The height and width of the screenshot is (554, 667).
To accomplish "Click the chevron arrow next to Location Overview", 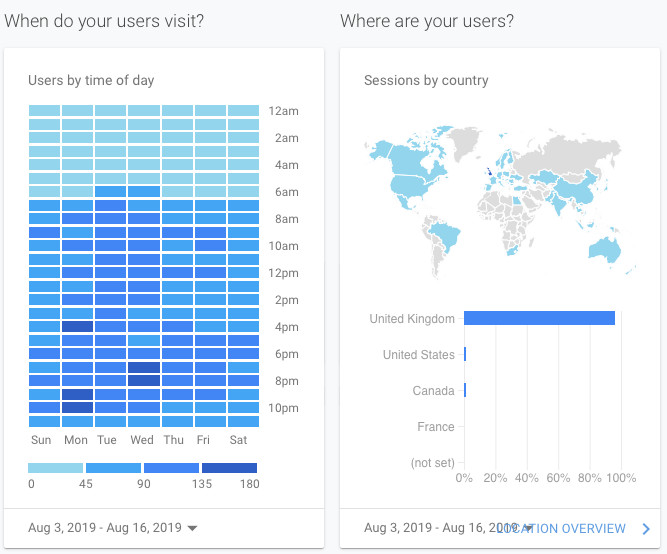I will [x=646, y=528].
